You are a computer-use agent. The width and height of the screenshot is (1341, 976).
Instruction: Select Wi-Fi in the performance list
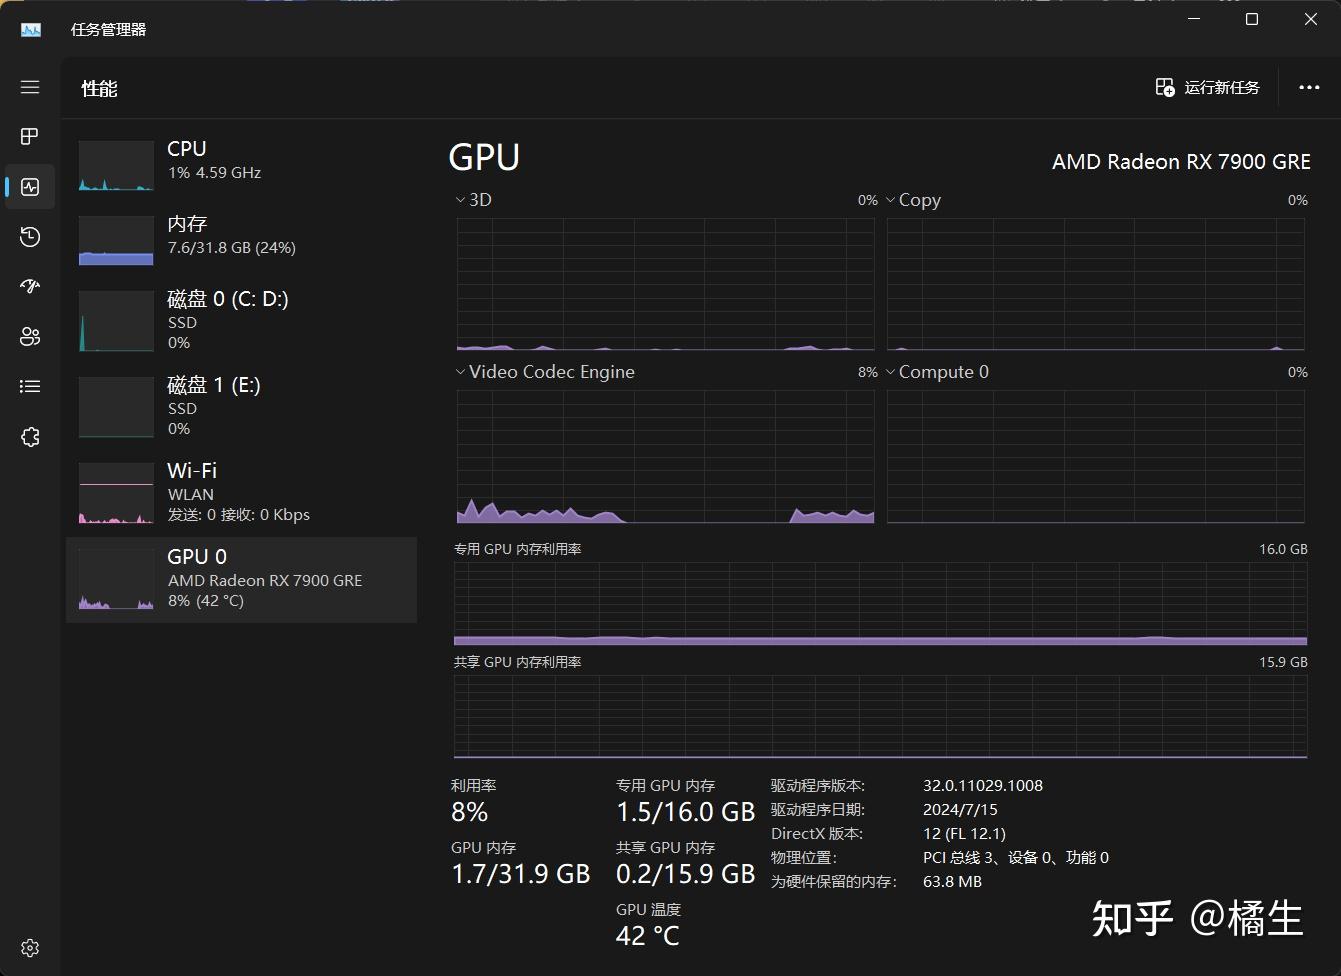pos(240,492)
